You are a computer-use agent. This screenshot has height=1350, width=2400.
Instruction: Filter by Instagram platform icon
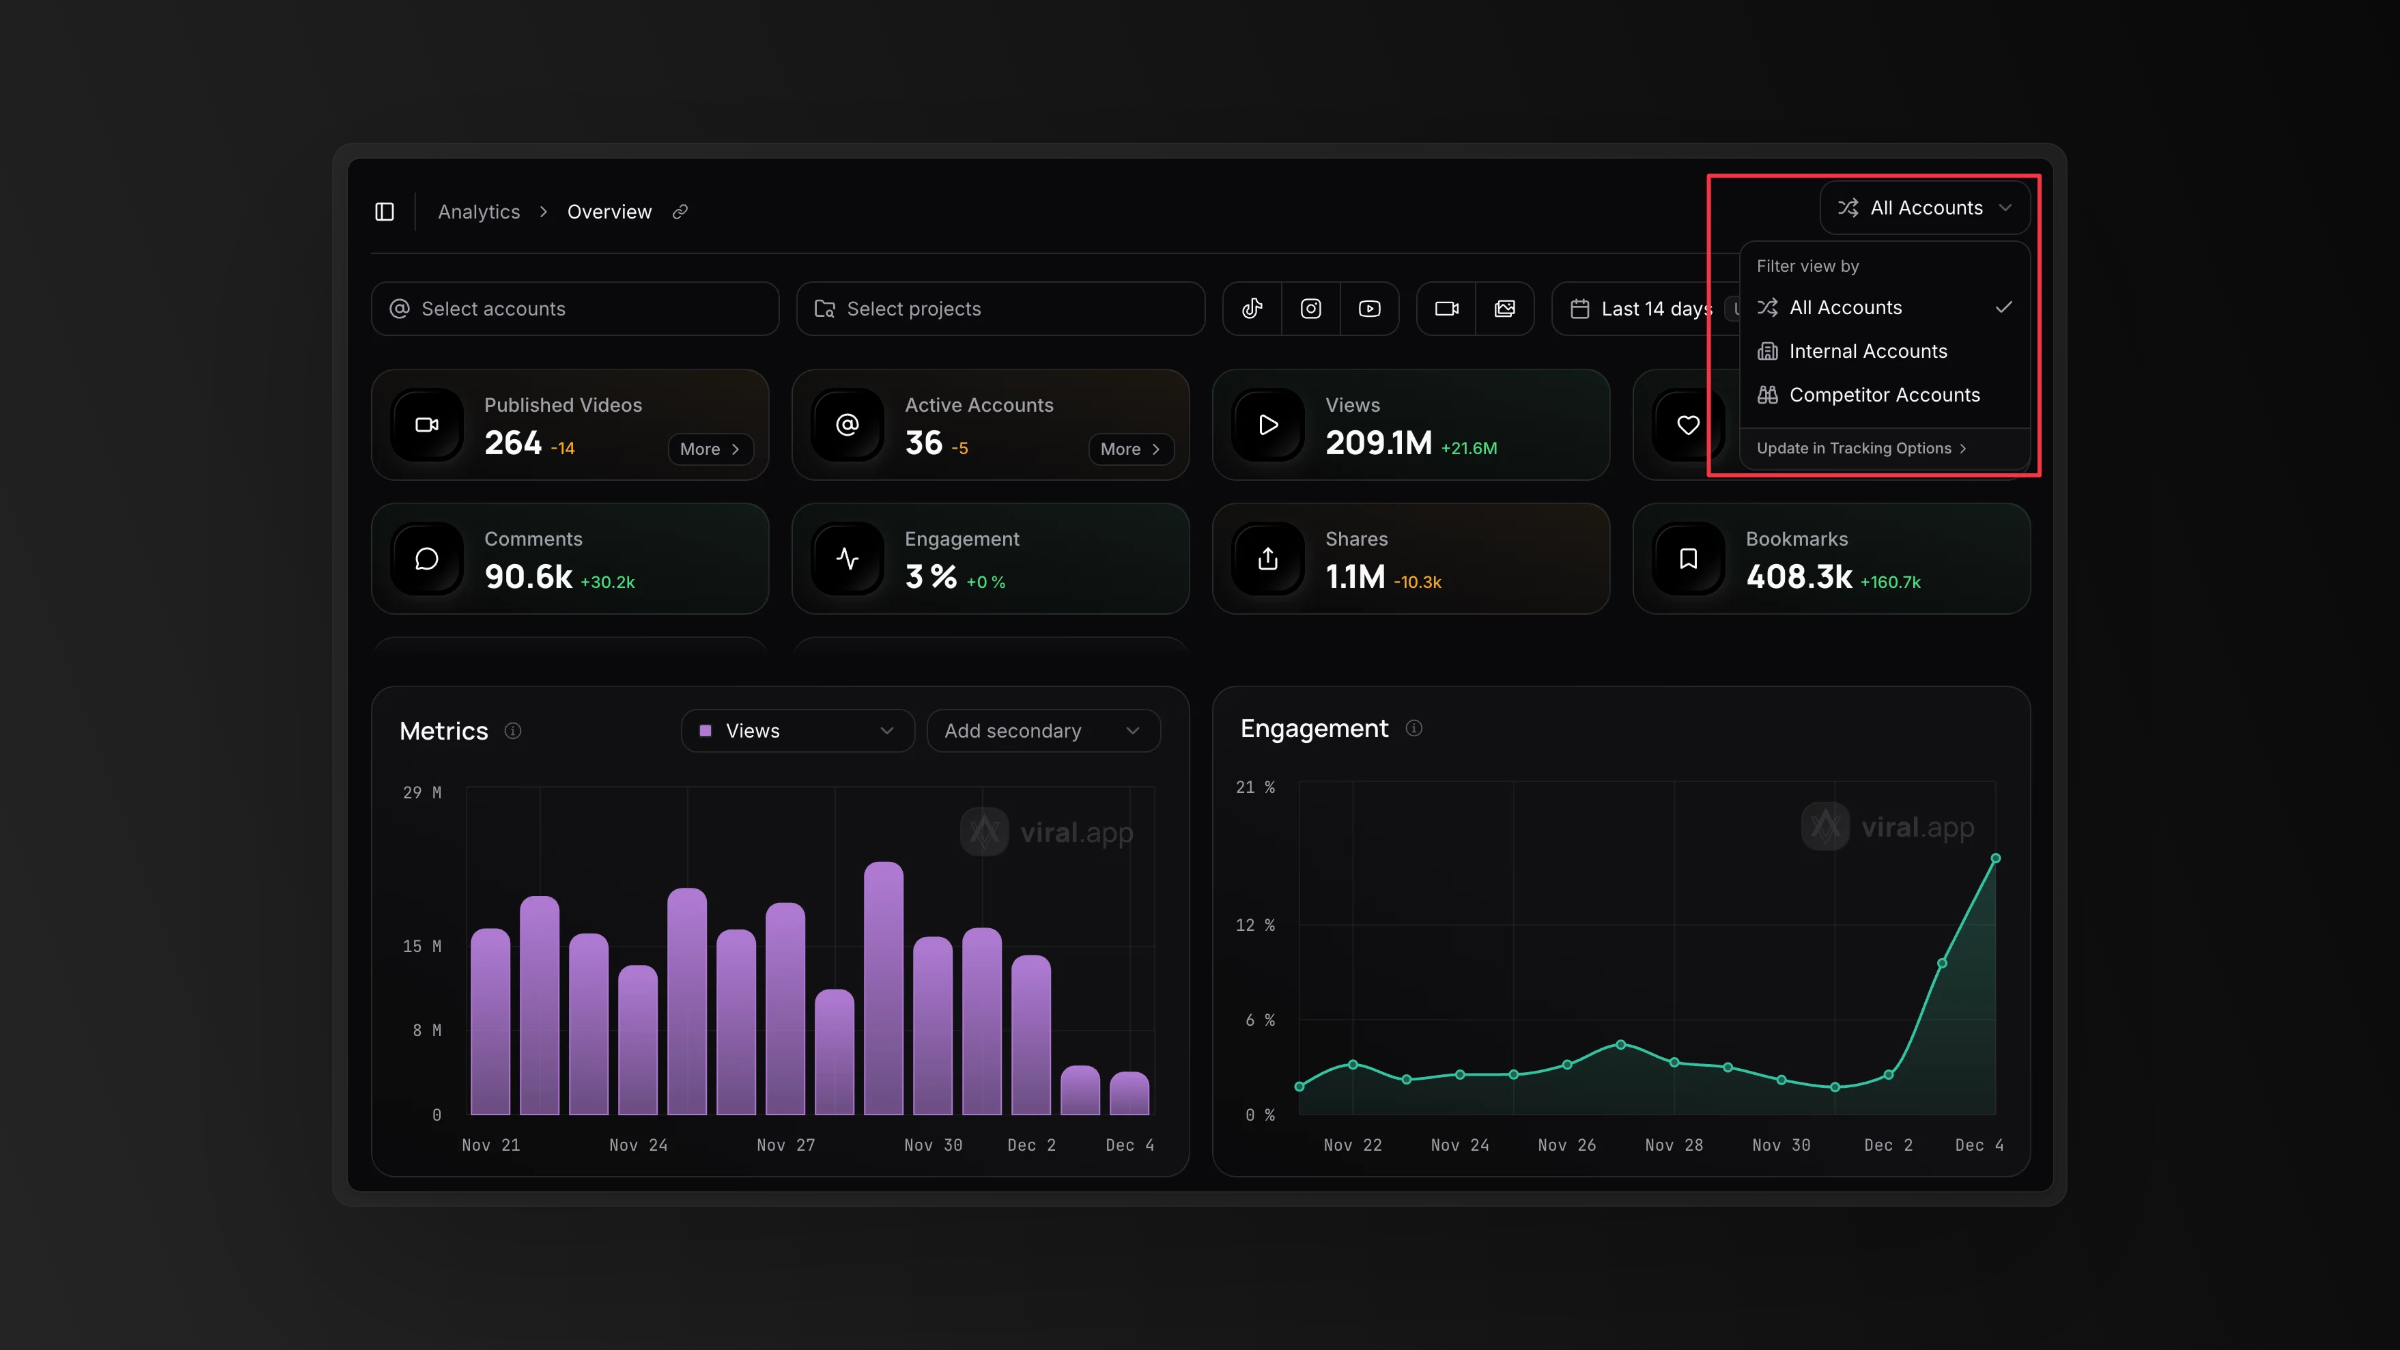[x=1310, y=309]
